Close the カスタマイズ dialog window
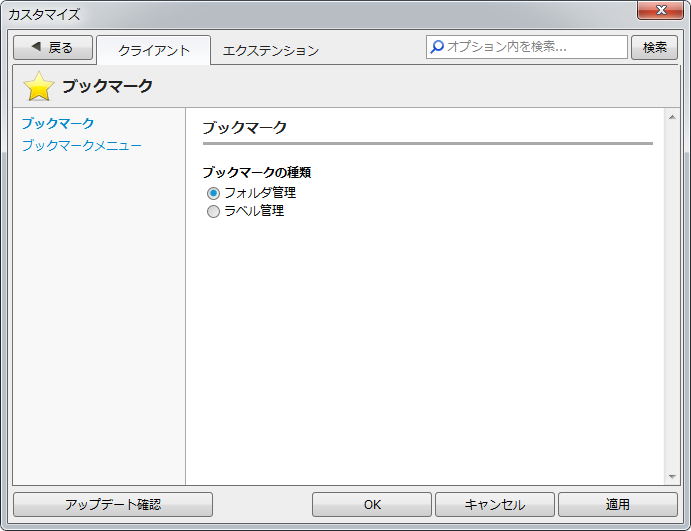 pyautogui.click(x=660, y=10)
